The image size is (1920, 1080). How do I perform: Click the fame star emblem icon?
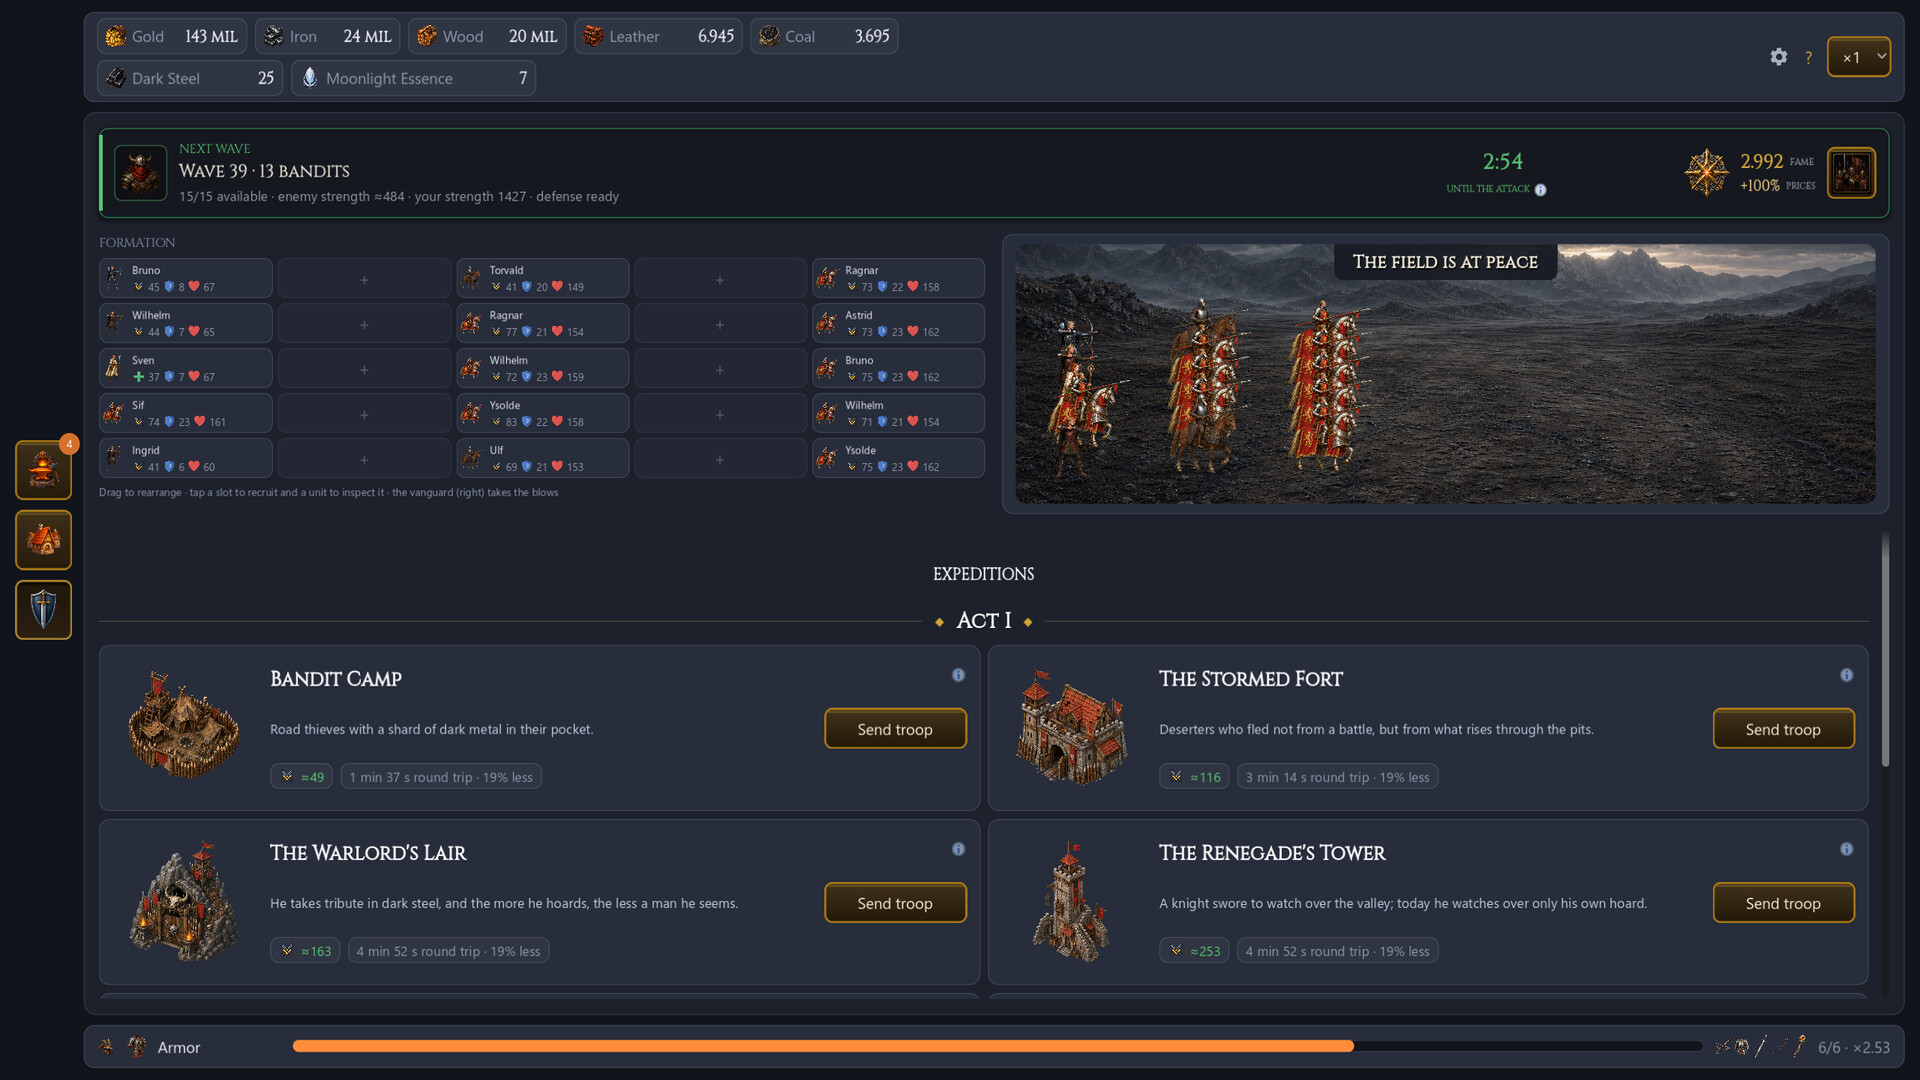pyautogui.click(x=1706, y=172)
